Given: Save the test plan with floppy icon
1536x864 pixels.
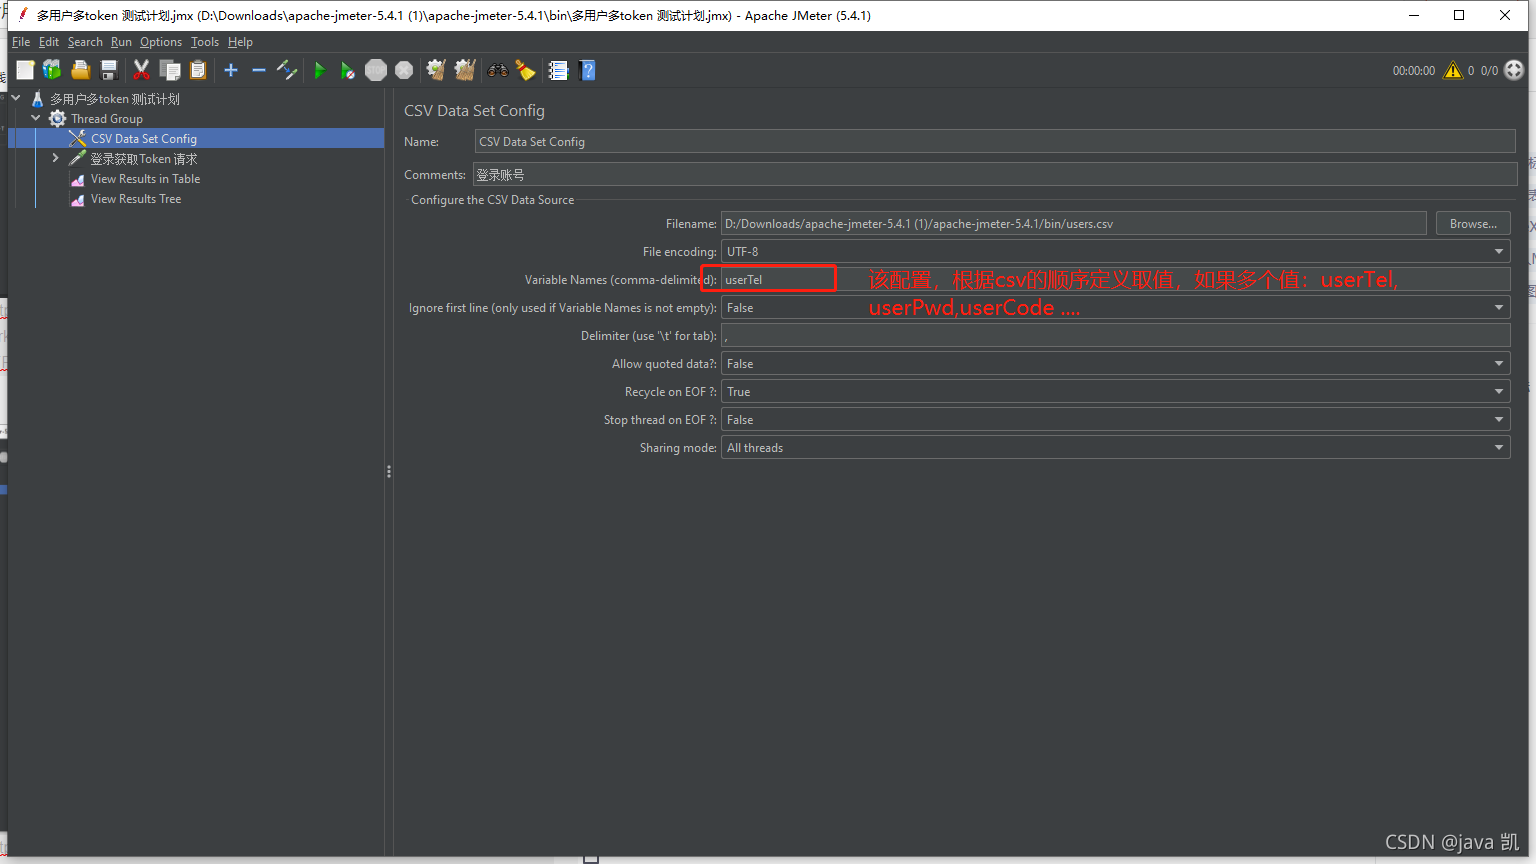Looking at the screenshot, I should 109,70.
